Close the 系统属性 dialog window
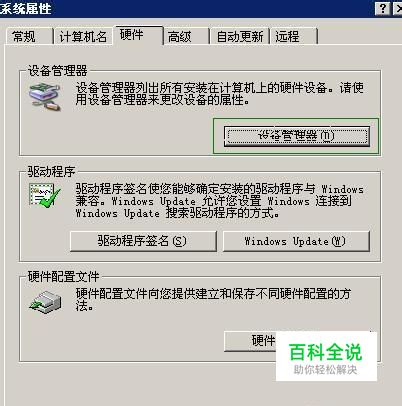The width and height of the screenshot is (402, 406). tap(398, 8)
